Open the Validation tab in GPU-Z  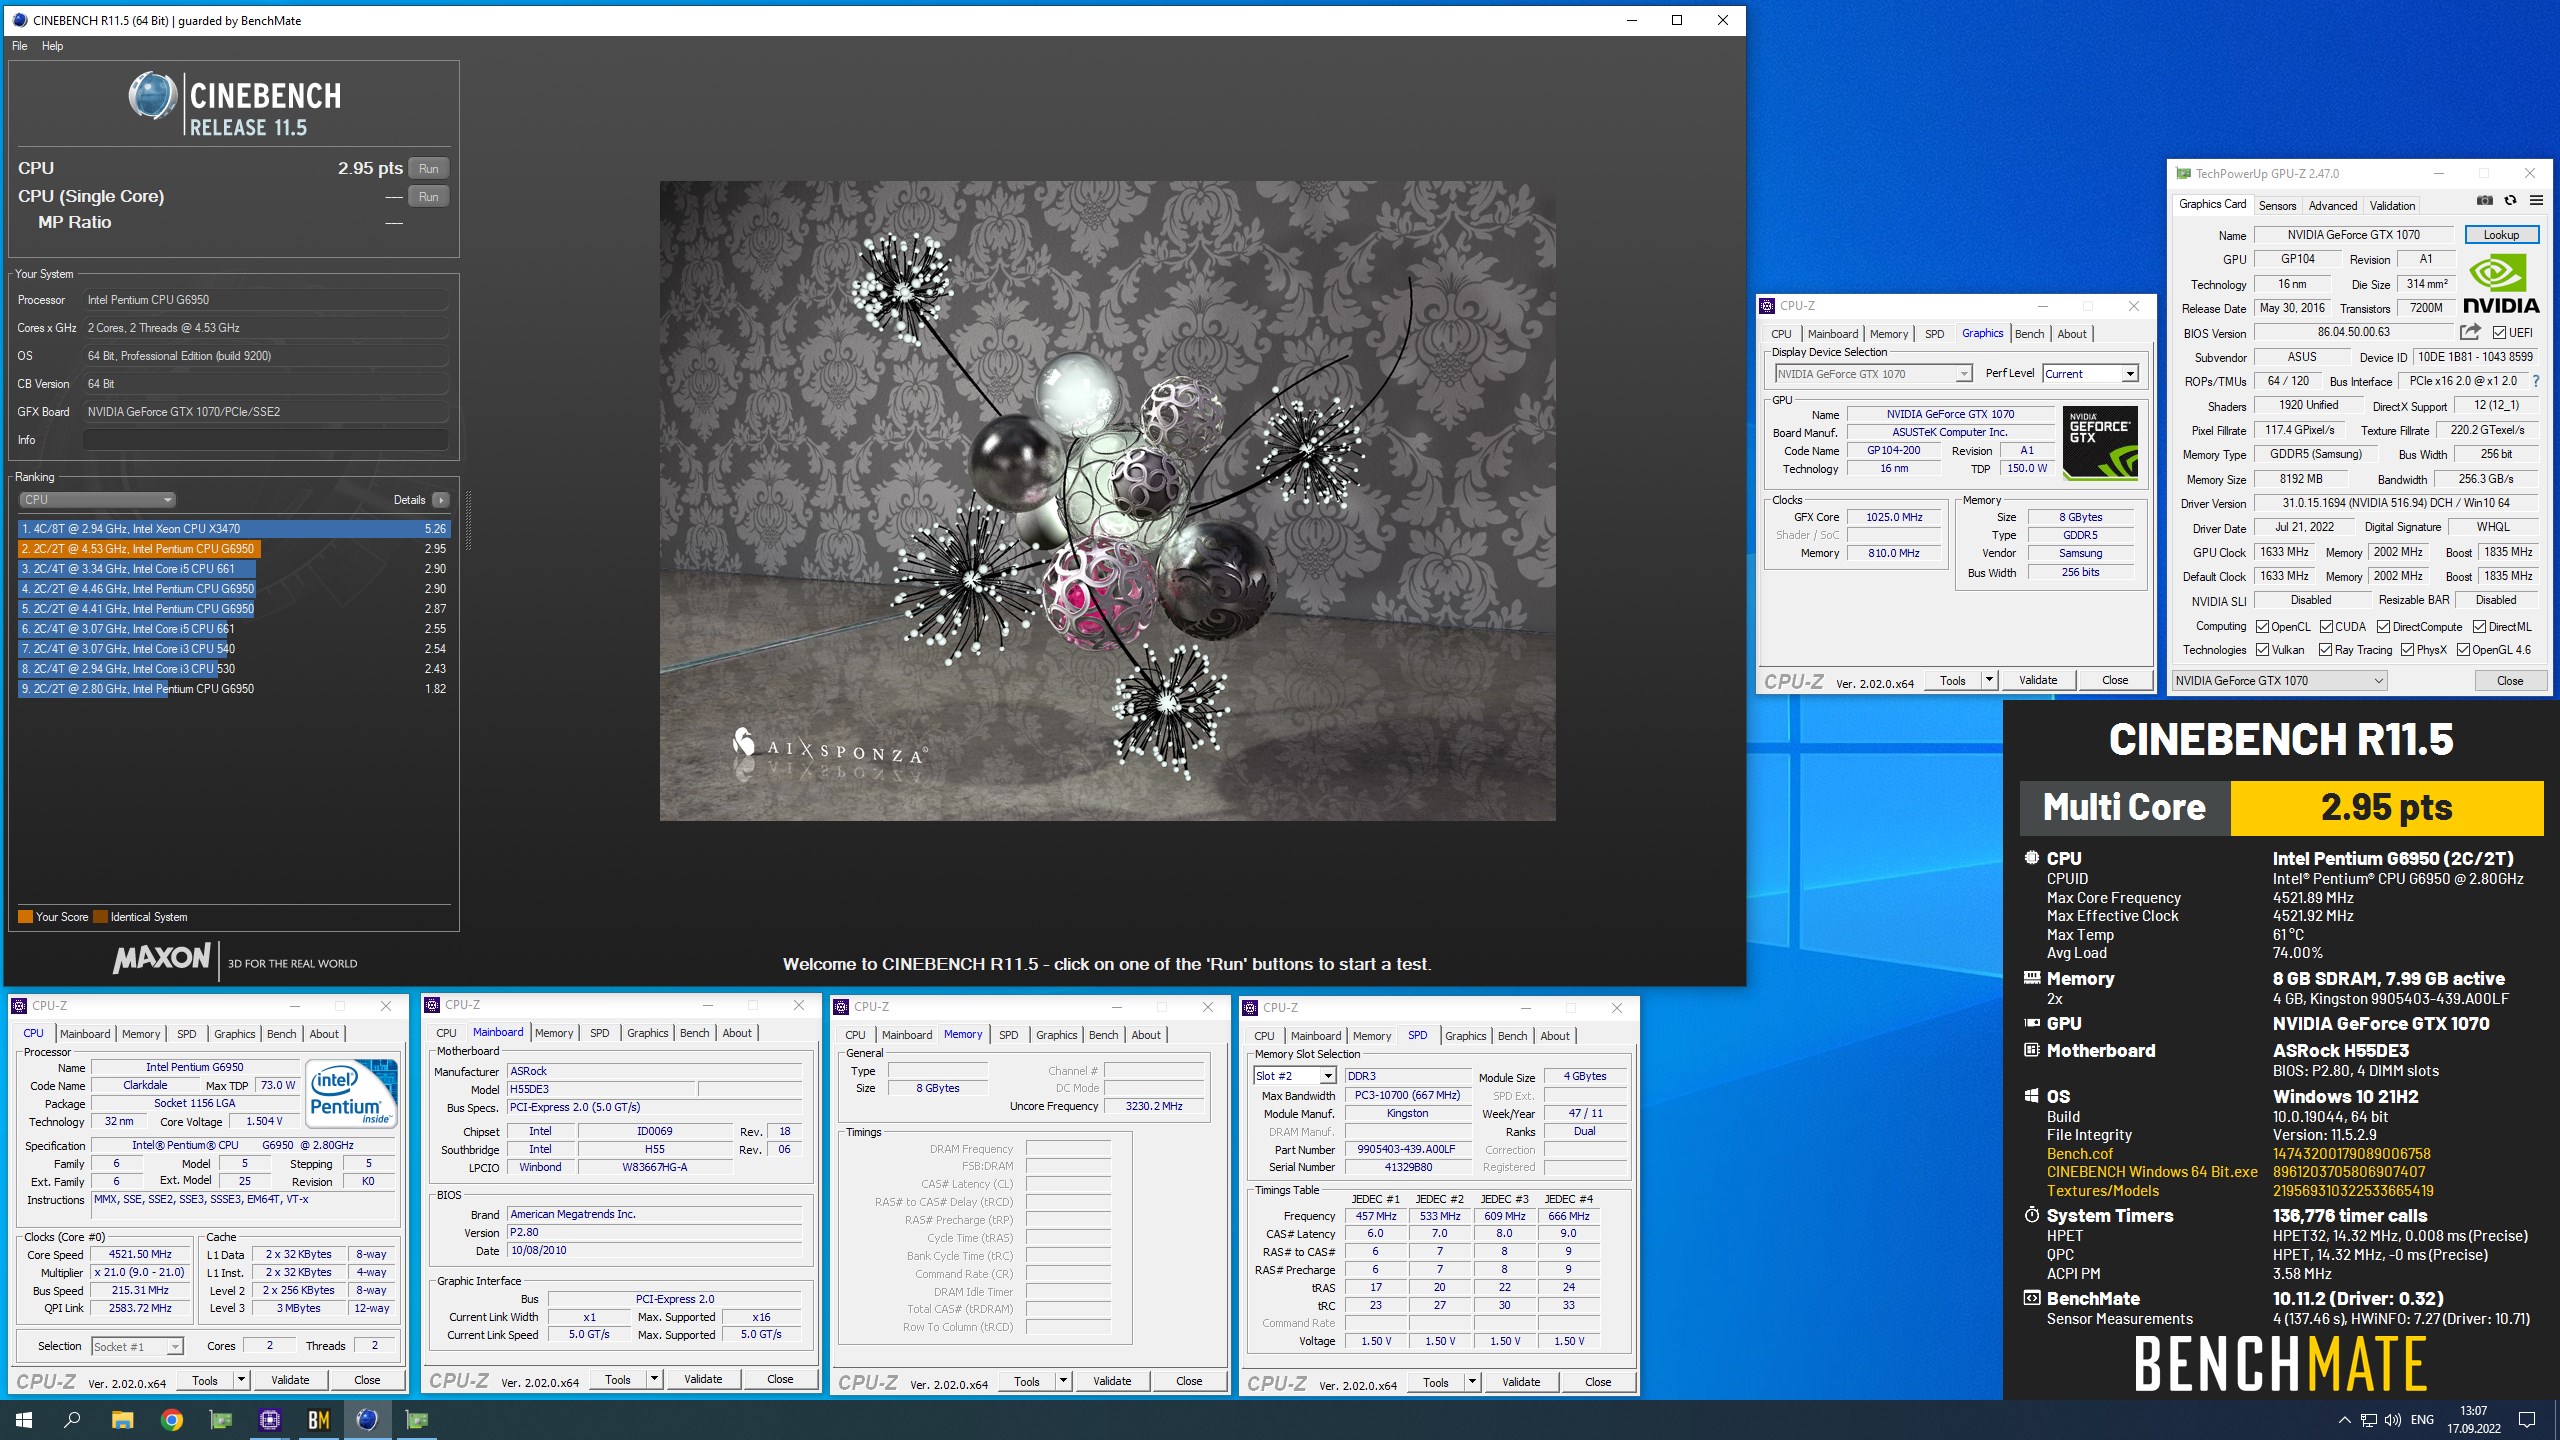tap(2392, 205)
